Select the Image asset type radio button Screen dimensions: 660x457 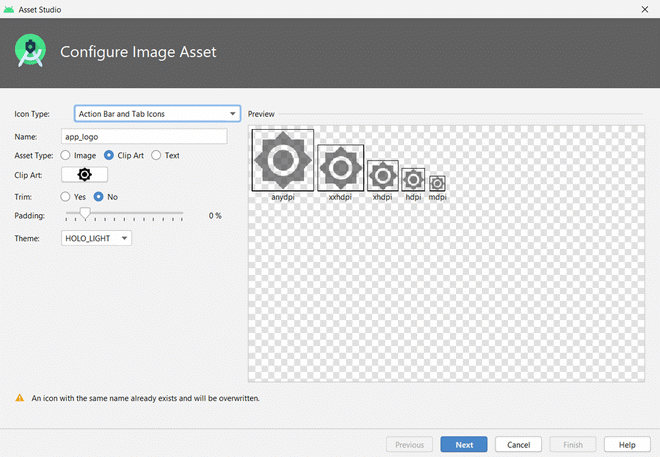point(66,155)
